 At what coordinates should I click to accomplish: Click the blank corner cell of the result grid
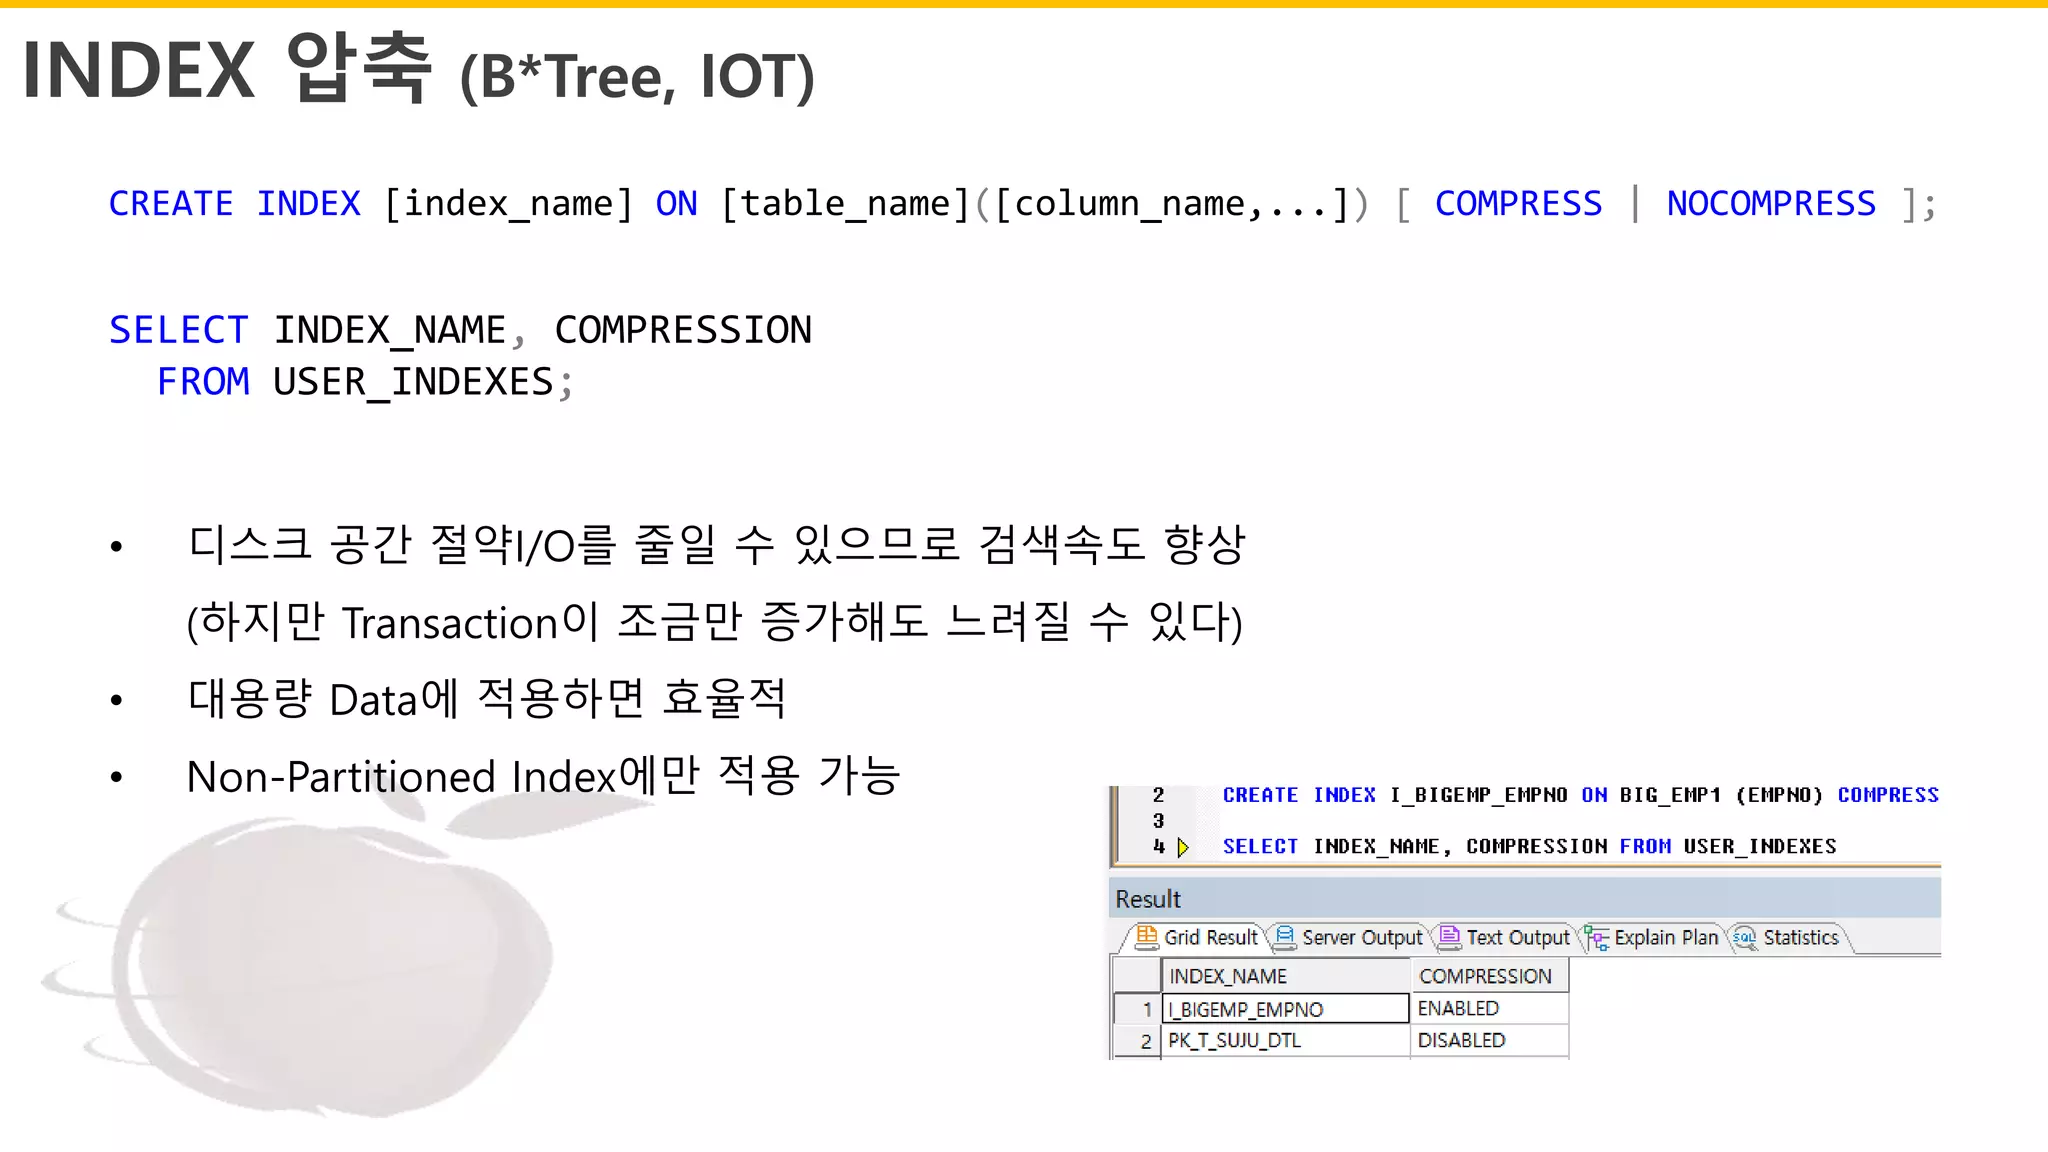tap(1137, 976)
